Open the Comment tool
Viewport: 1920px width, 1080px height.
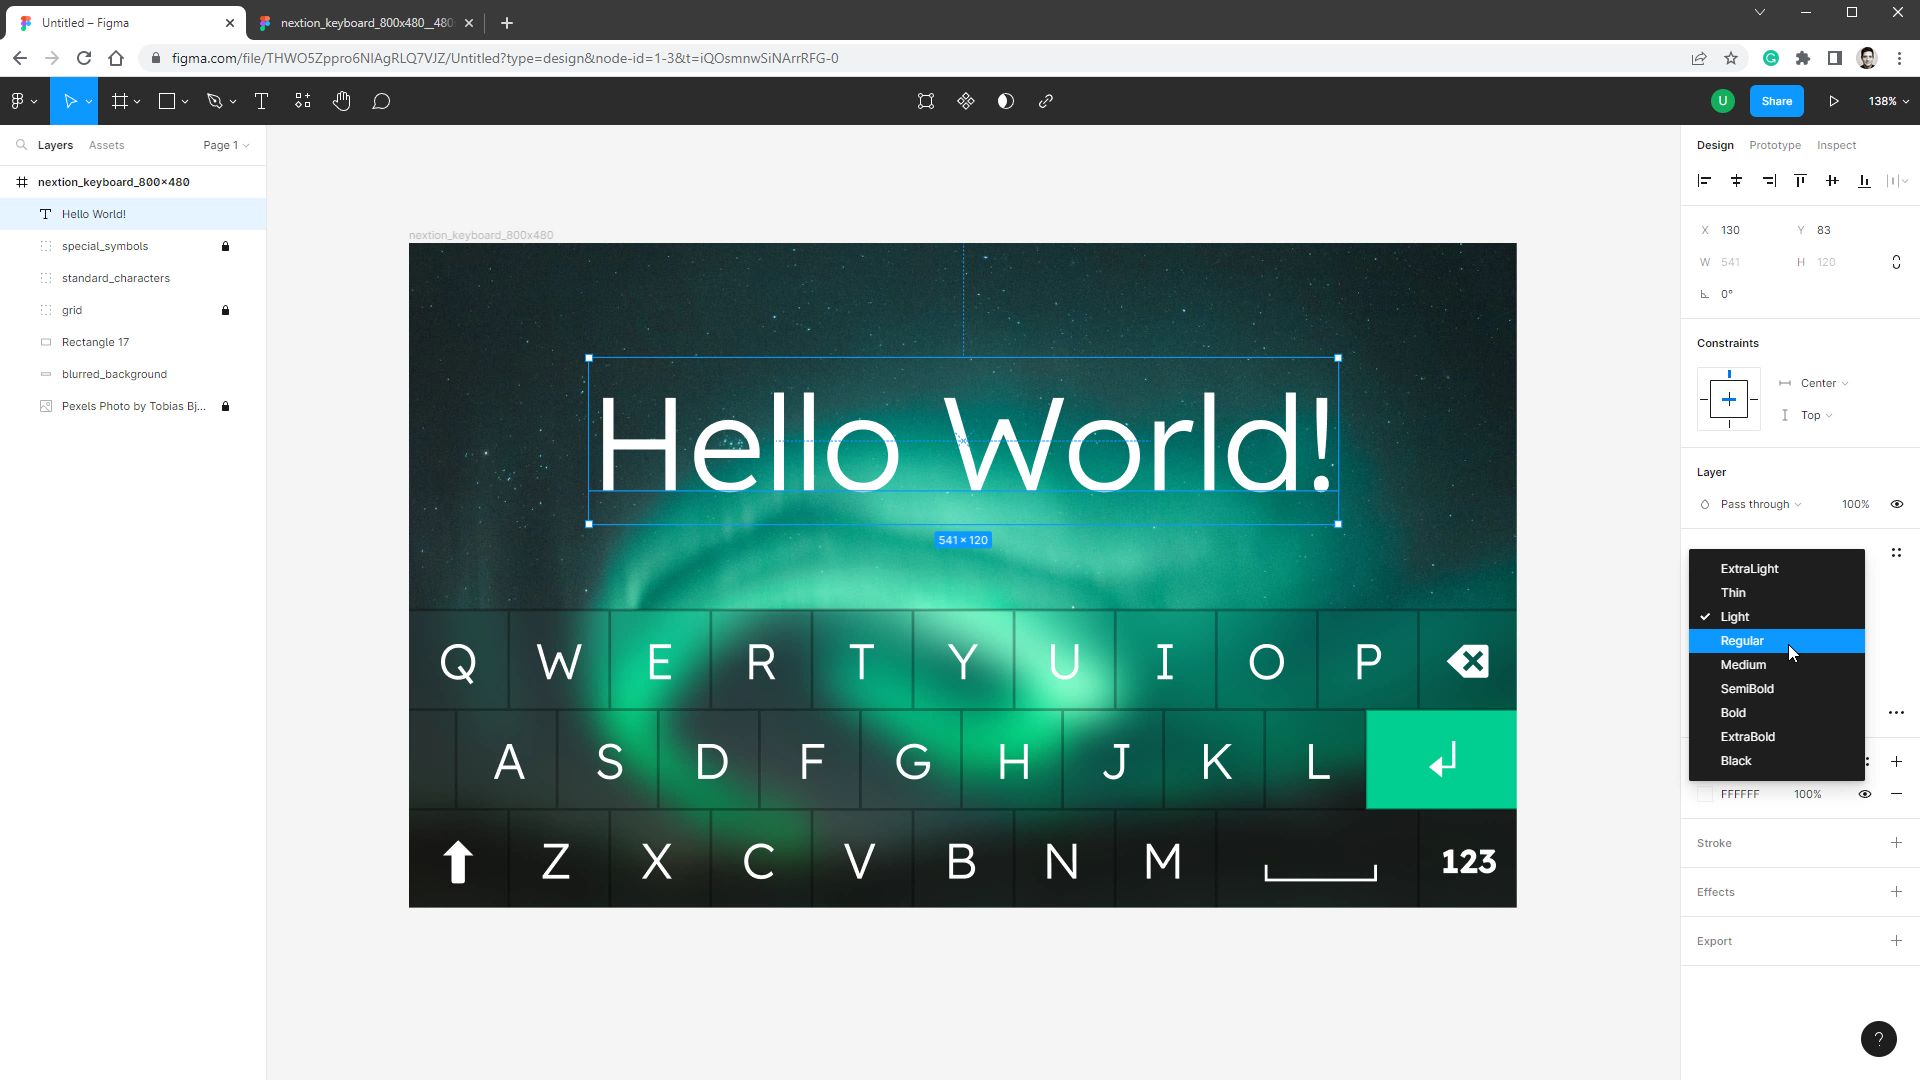(381, 100)
